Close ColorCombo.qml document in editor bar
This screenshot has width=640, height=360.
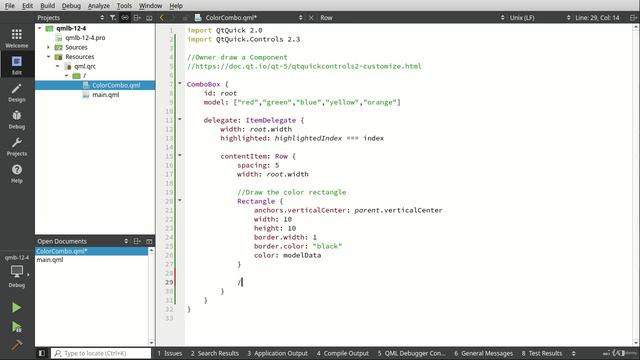[x=311, y=18]
